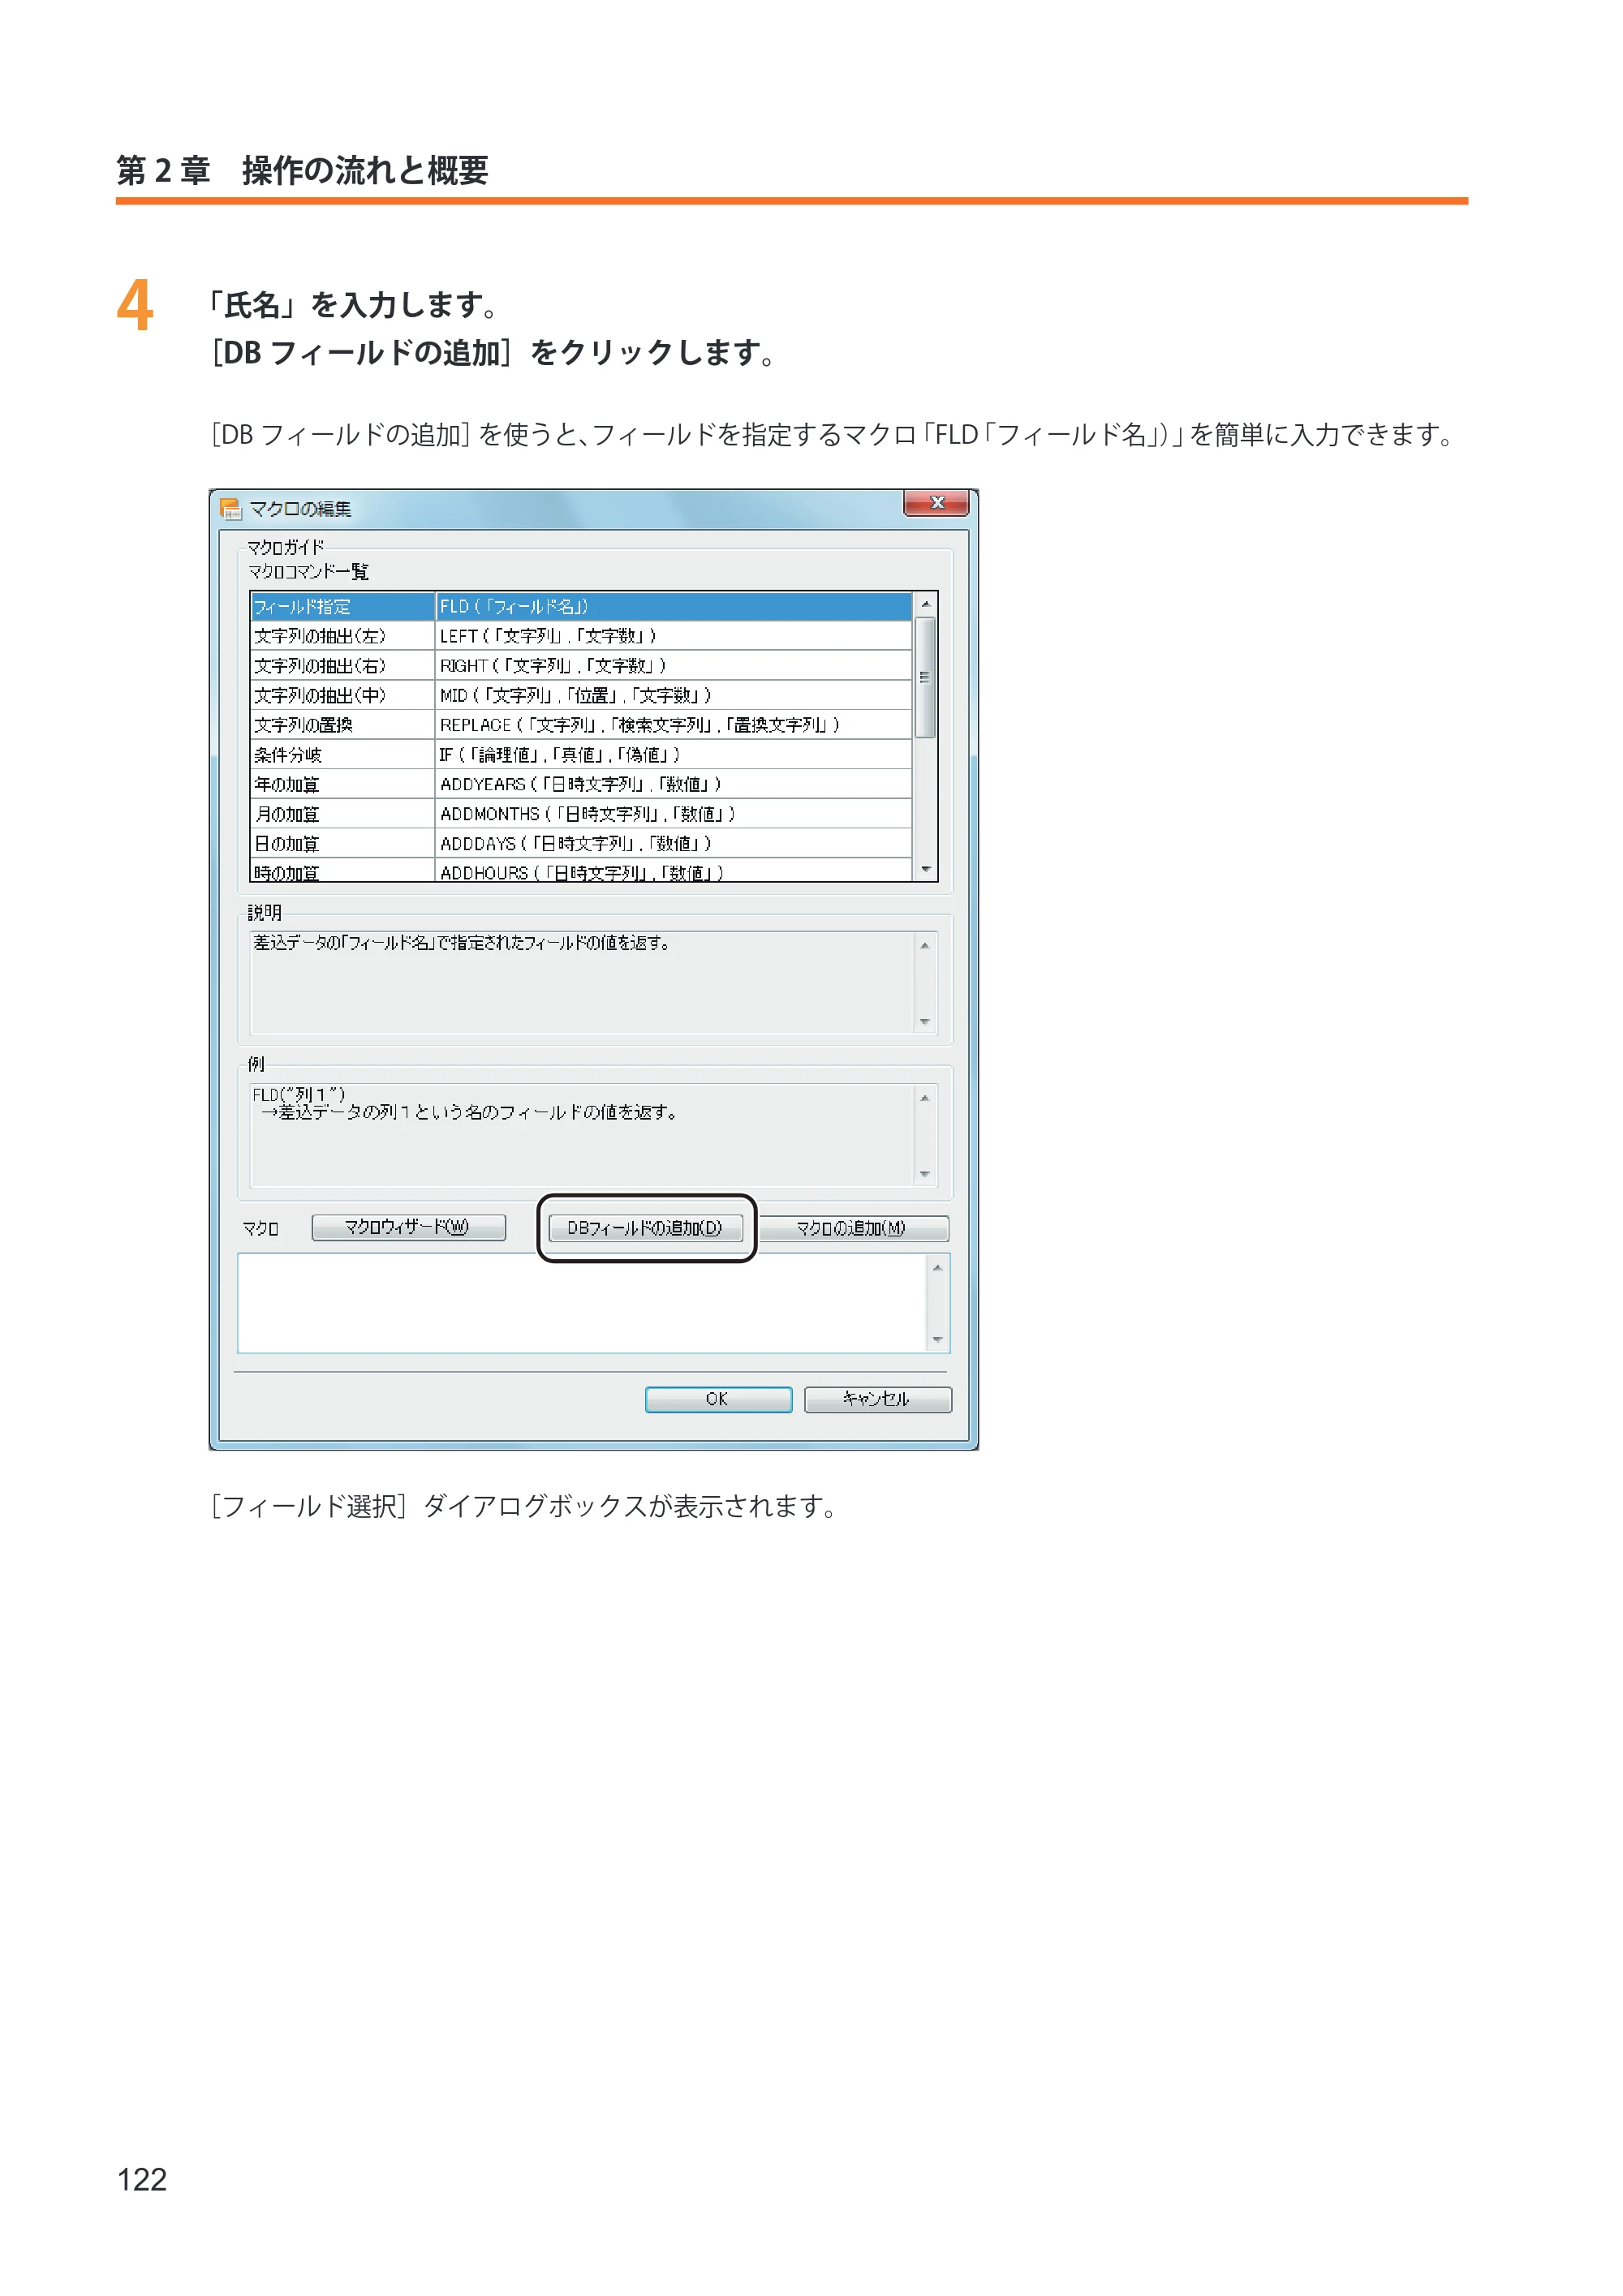The height and width of the screenshot is (2296, 1623).
Task: Open the マクロウィザード(W) button
Action: 408,1227
